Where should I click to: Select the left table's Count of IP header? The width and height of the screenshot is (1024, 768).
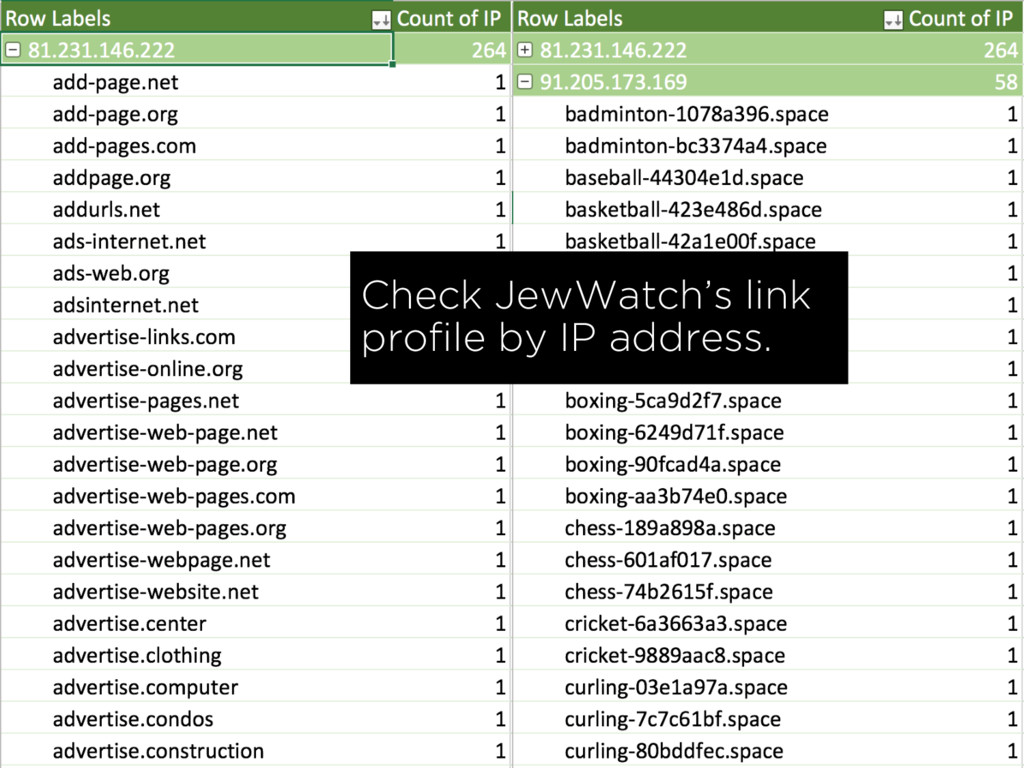(449, 18)
